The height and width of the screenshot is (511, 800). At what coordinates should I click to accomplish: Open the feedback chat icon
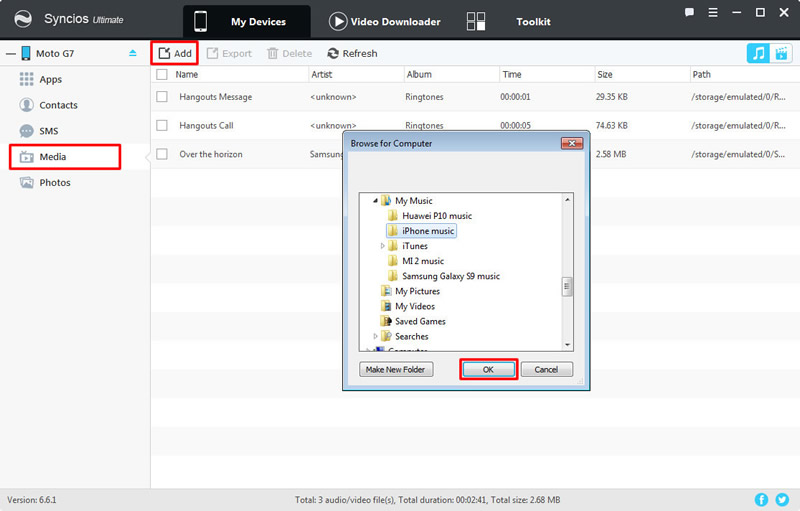click(x=689, y=12)
